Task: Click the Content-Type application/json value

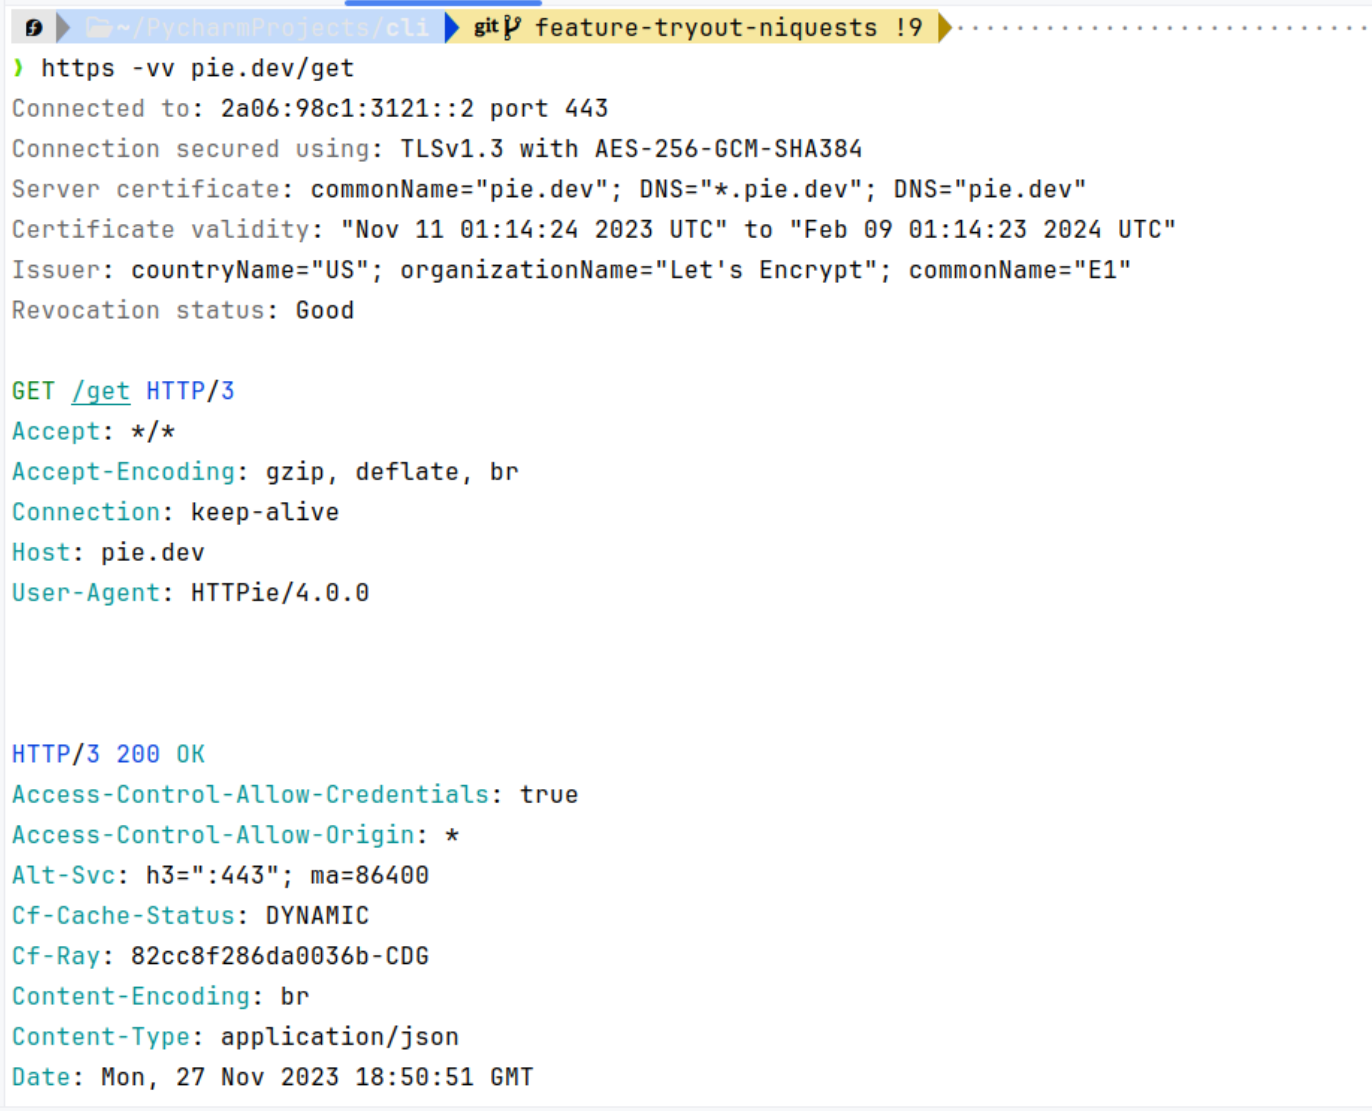Action: point(339,1037)
